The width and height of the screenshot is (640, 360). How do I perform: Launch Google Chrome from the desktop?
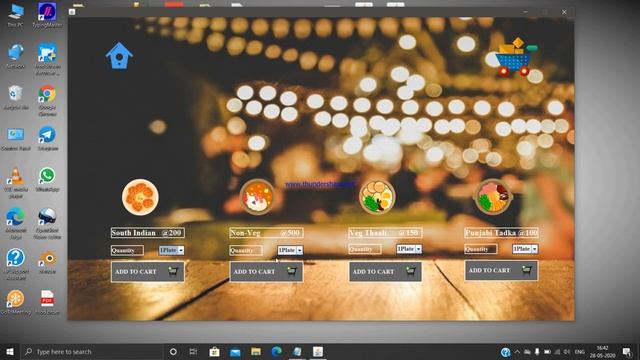tap(47, 100)
